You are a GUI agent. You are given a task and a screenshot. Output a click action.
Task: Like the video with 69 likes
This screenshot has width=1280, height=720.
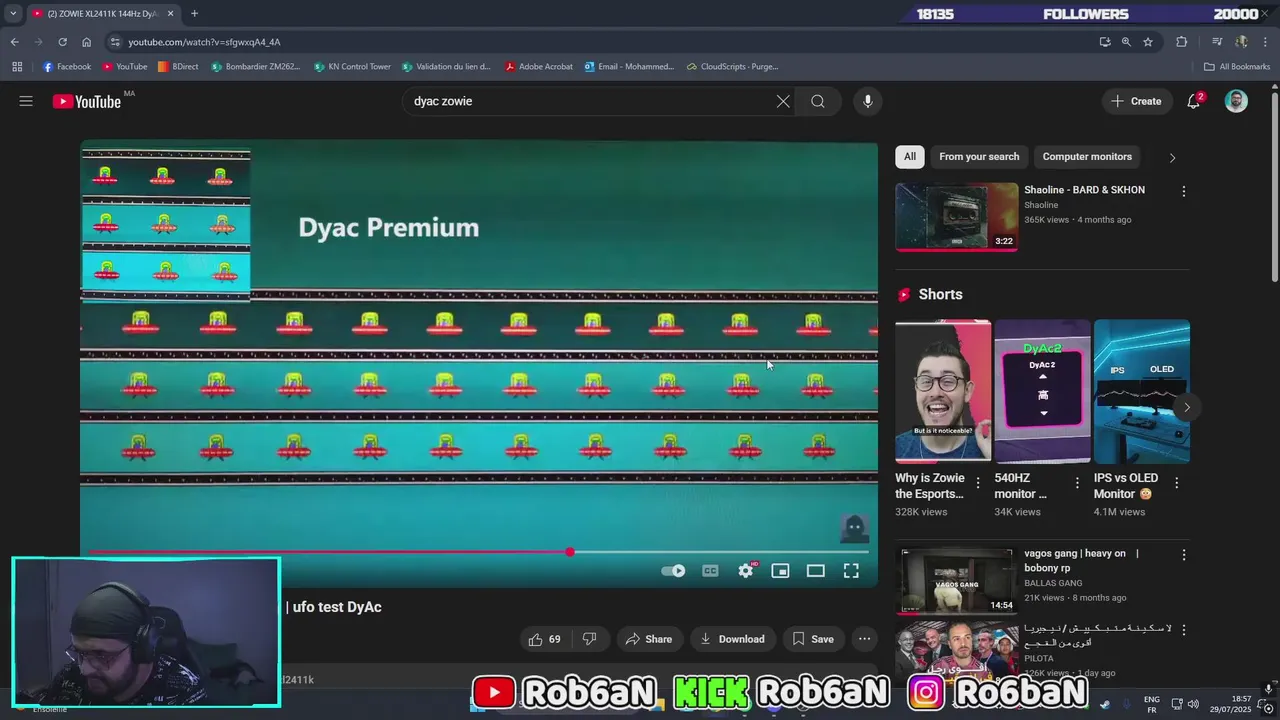(x=544, y=639)
